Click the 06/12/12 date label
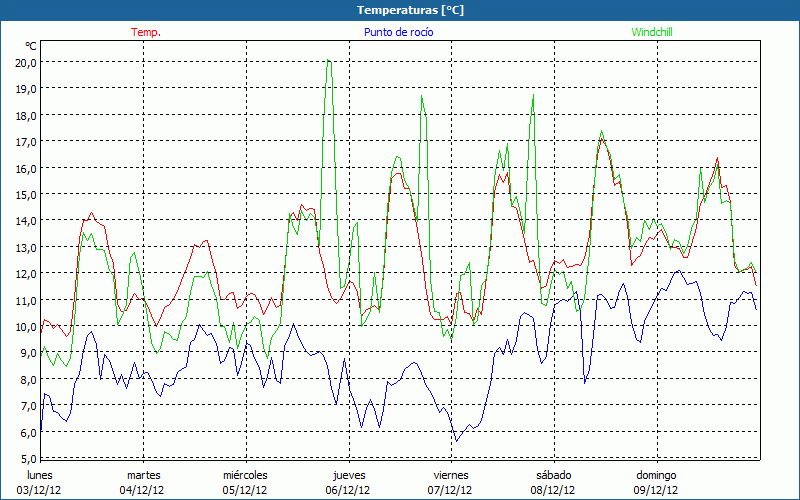Viewport: 800px width, 500px height. (x=348, y=490)
